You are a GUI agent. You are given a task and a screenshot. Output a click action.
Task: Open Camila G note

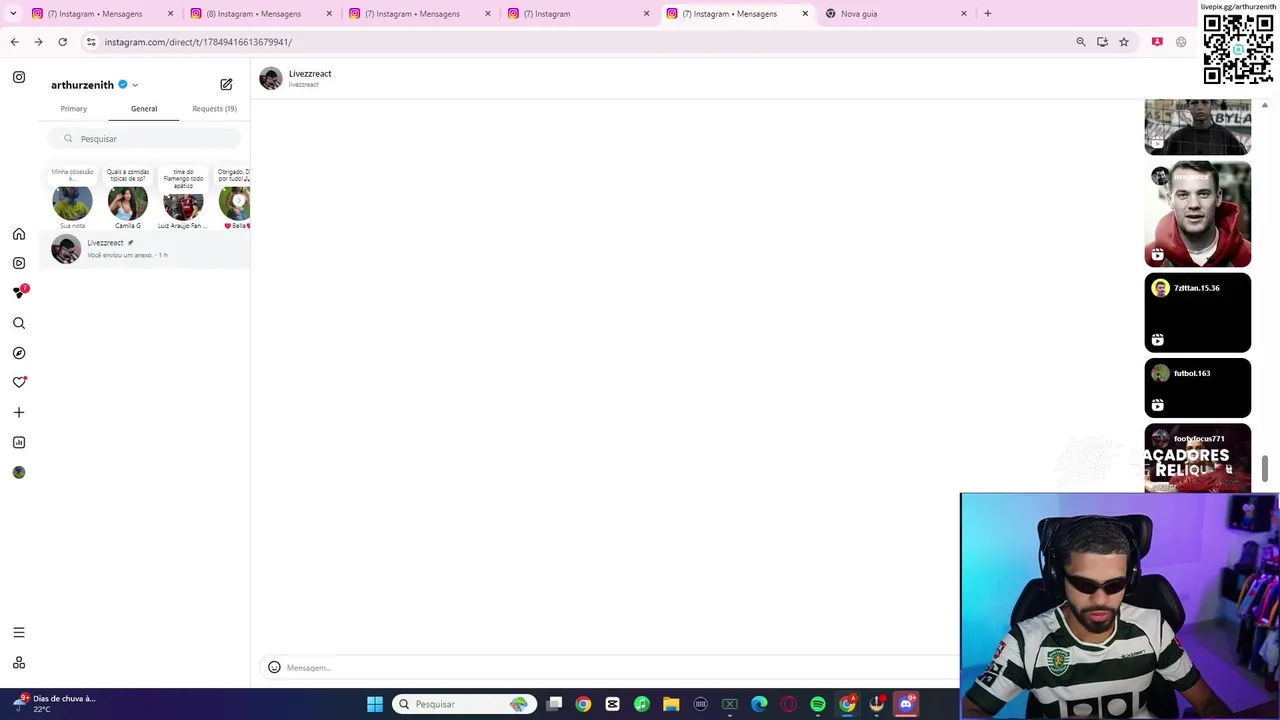tap(128, 203)
